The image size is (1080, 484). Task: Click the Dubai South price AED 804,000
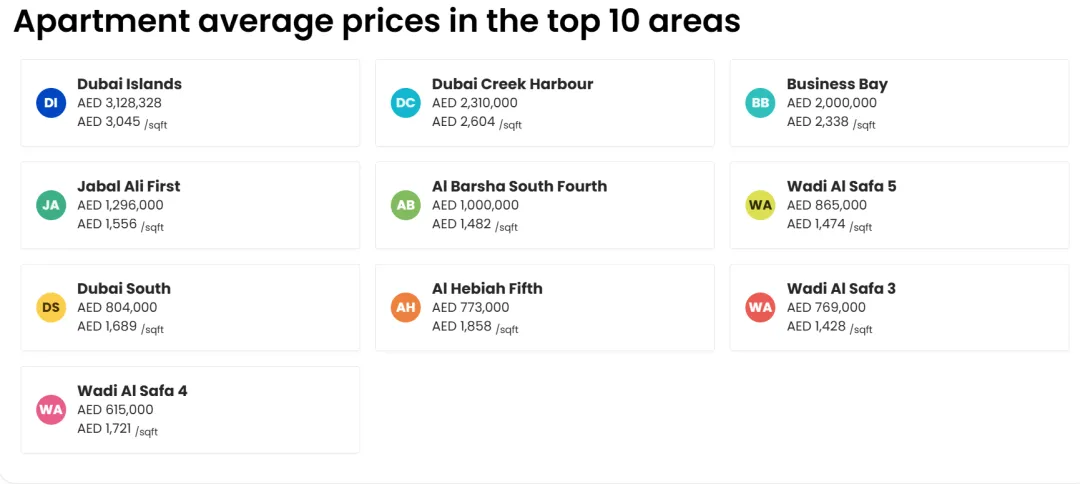(117, 307)
